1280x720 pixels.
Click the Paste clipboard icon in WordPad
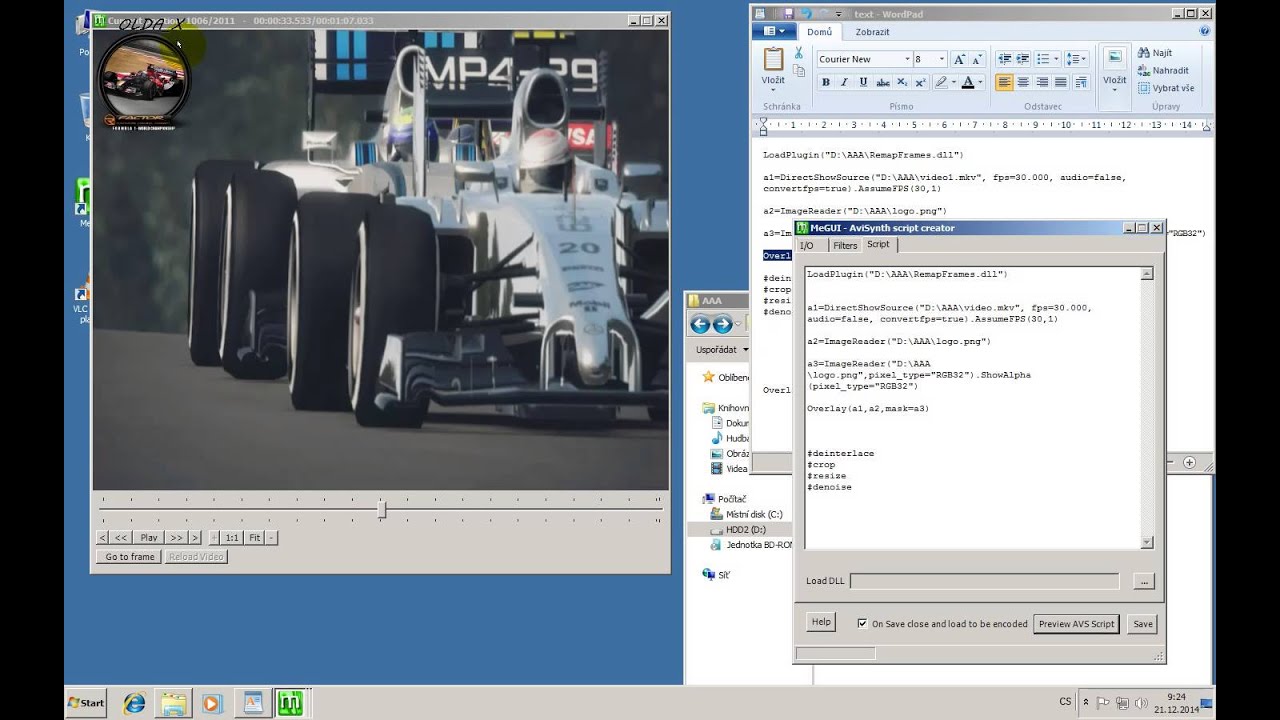(x=773, y=59)
